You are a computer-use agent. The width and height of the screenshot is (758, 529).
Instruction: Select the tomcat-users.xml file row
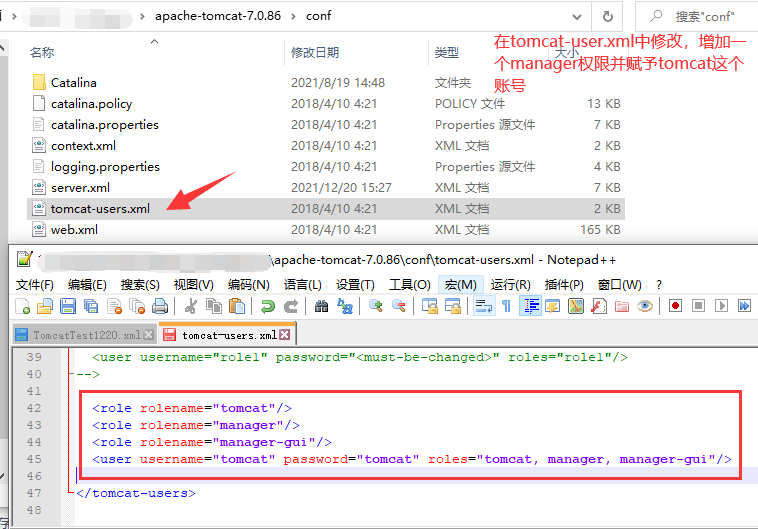coord(326,209)
